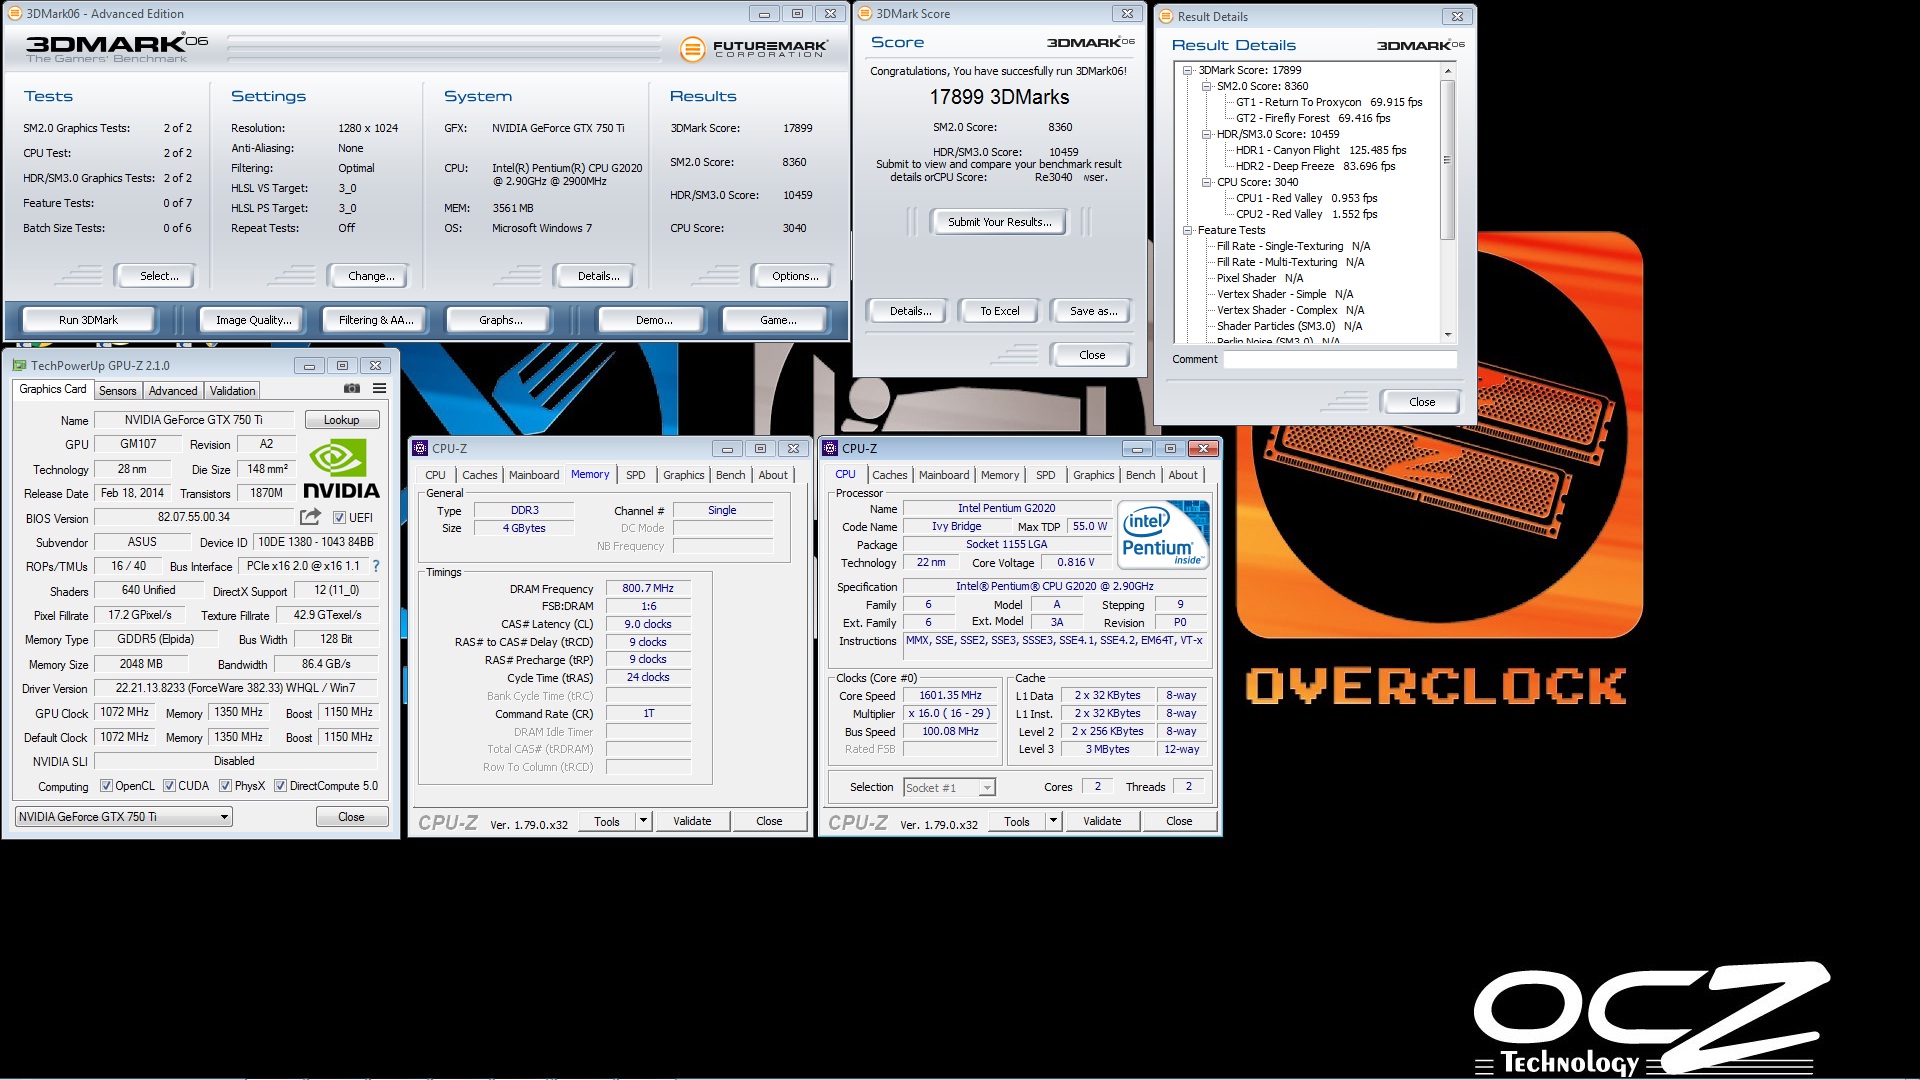The width and height of the screenshot is (1920, 1080).
Task: Click the NVIDIA logo in GPU-Z
Action: (341, 469)
